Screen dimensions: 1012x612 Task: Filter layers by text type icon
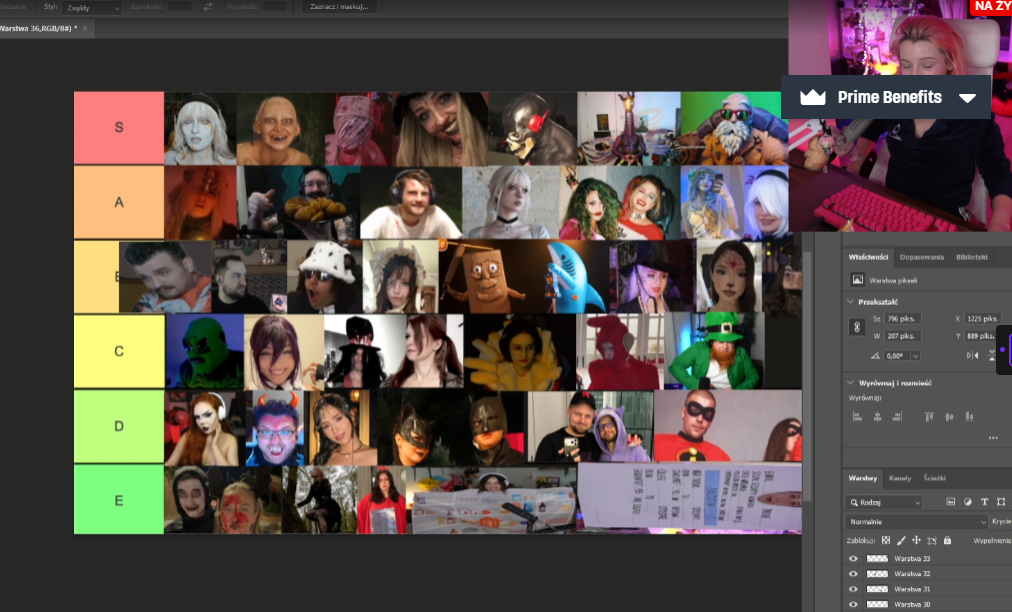click(984, 501)
